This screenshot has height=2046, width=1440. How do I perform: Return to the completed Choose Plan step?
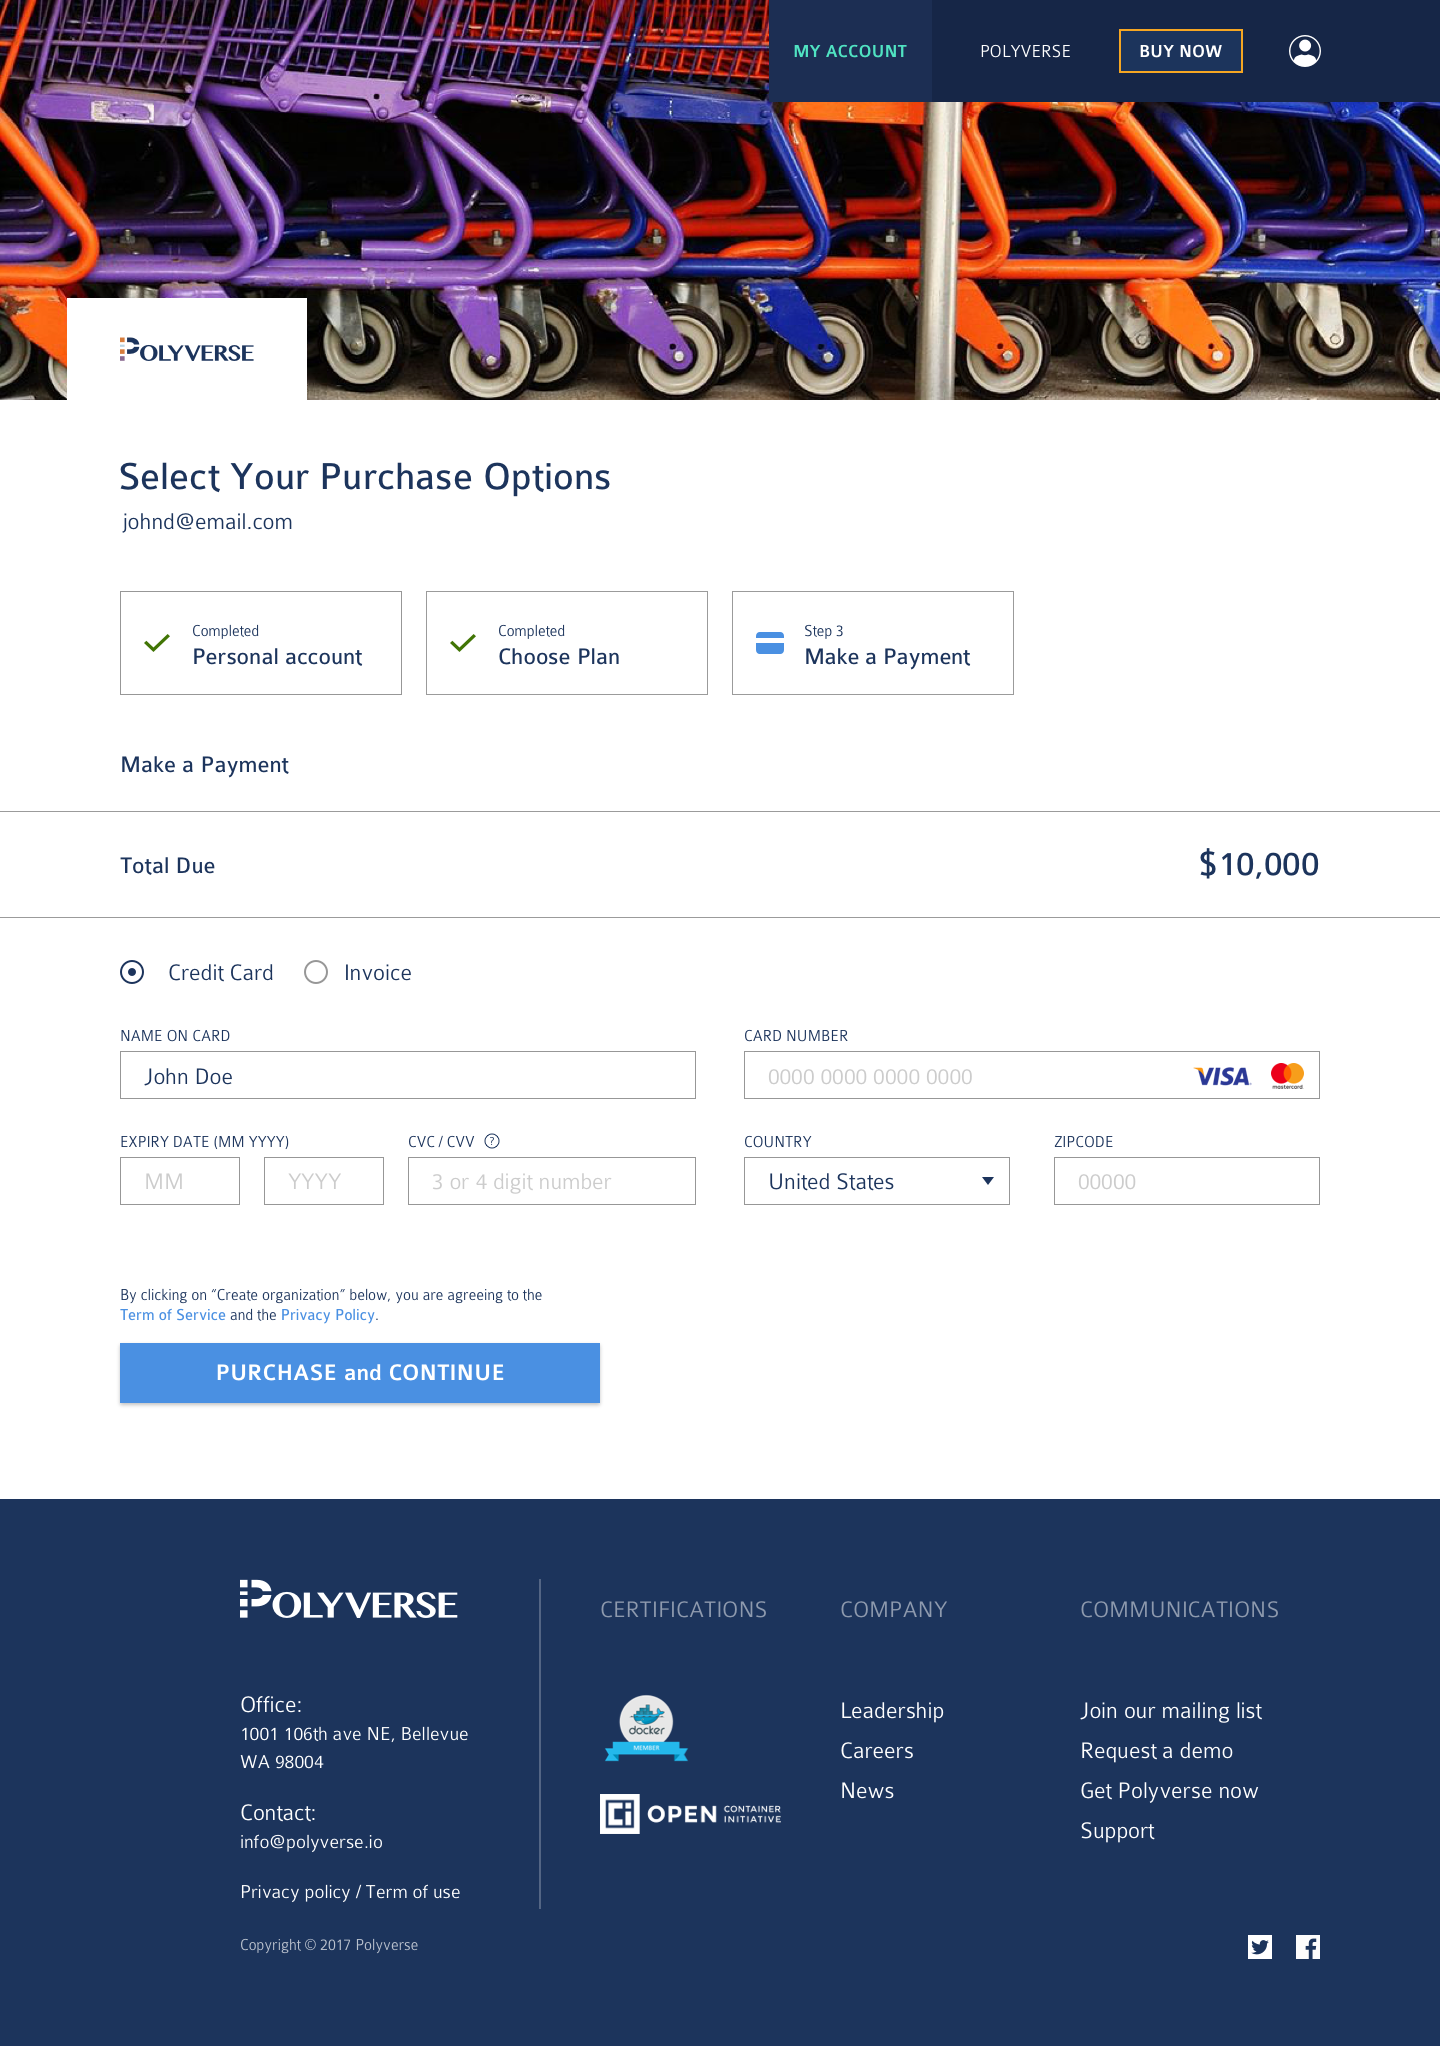tap(567, 643)
